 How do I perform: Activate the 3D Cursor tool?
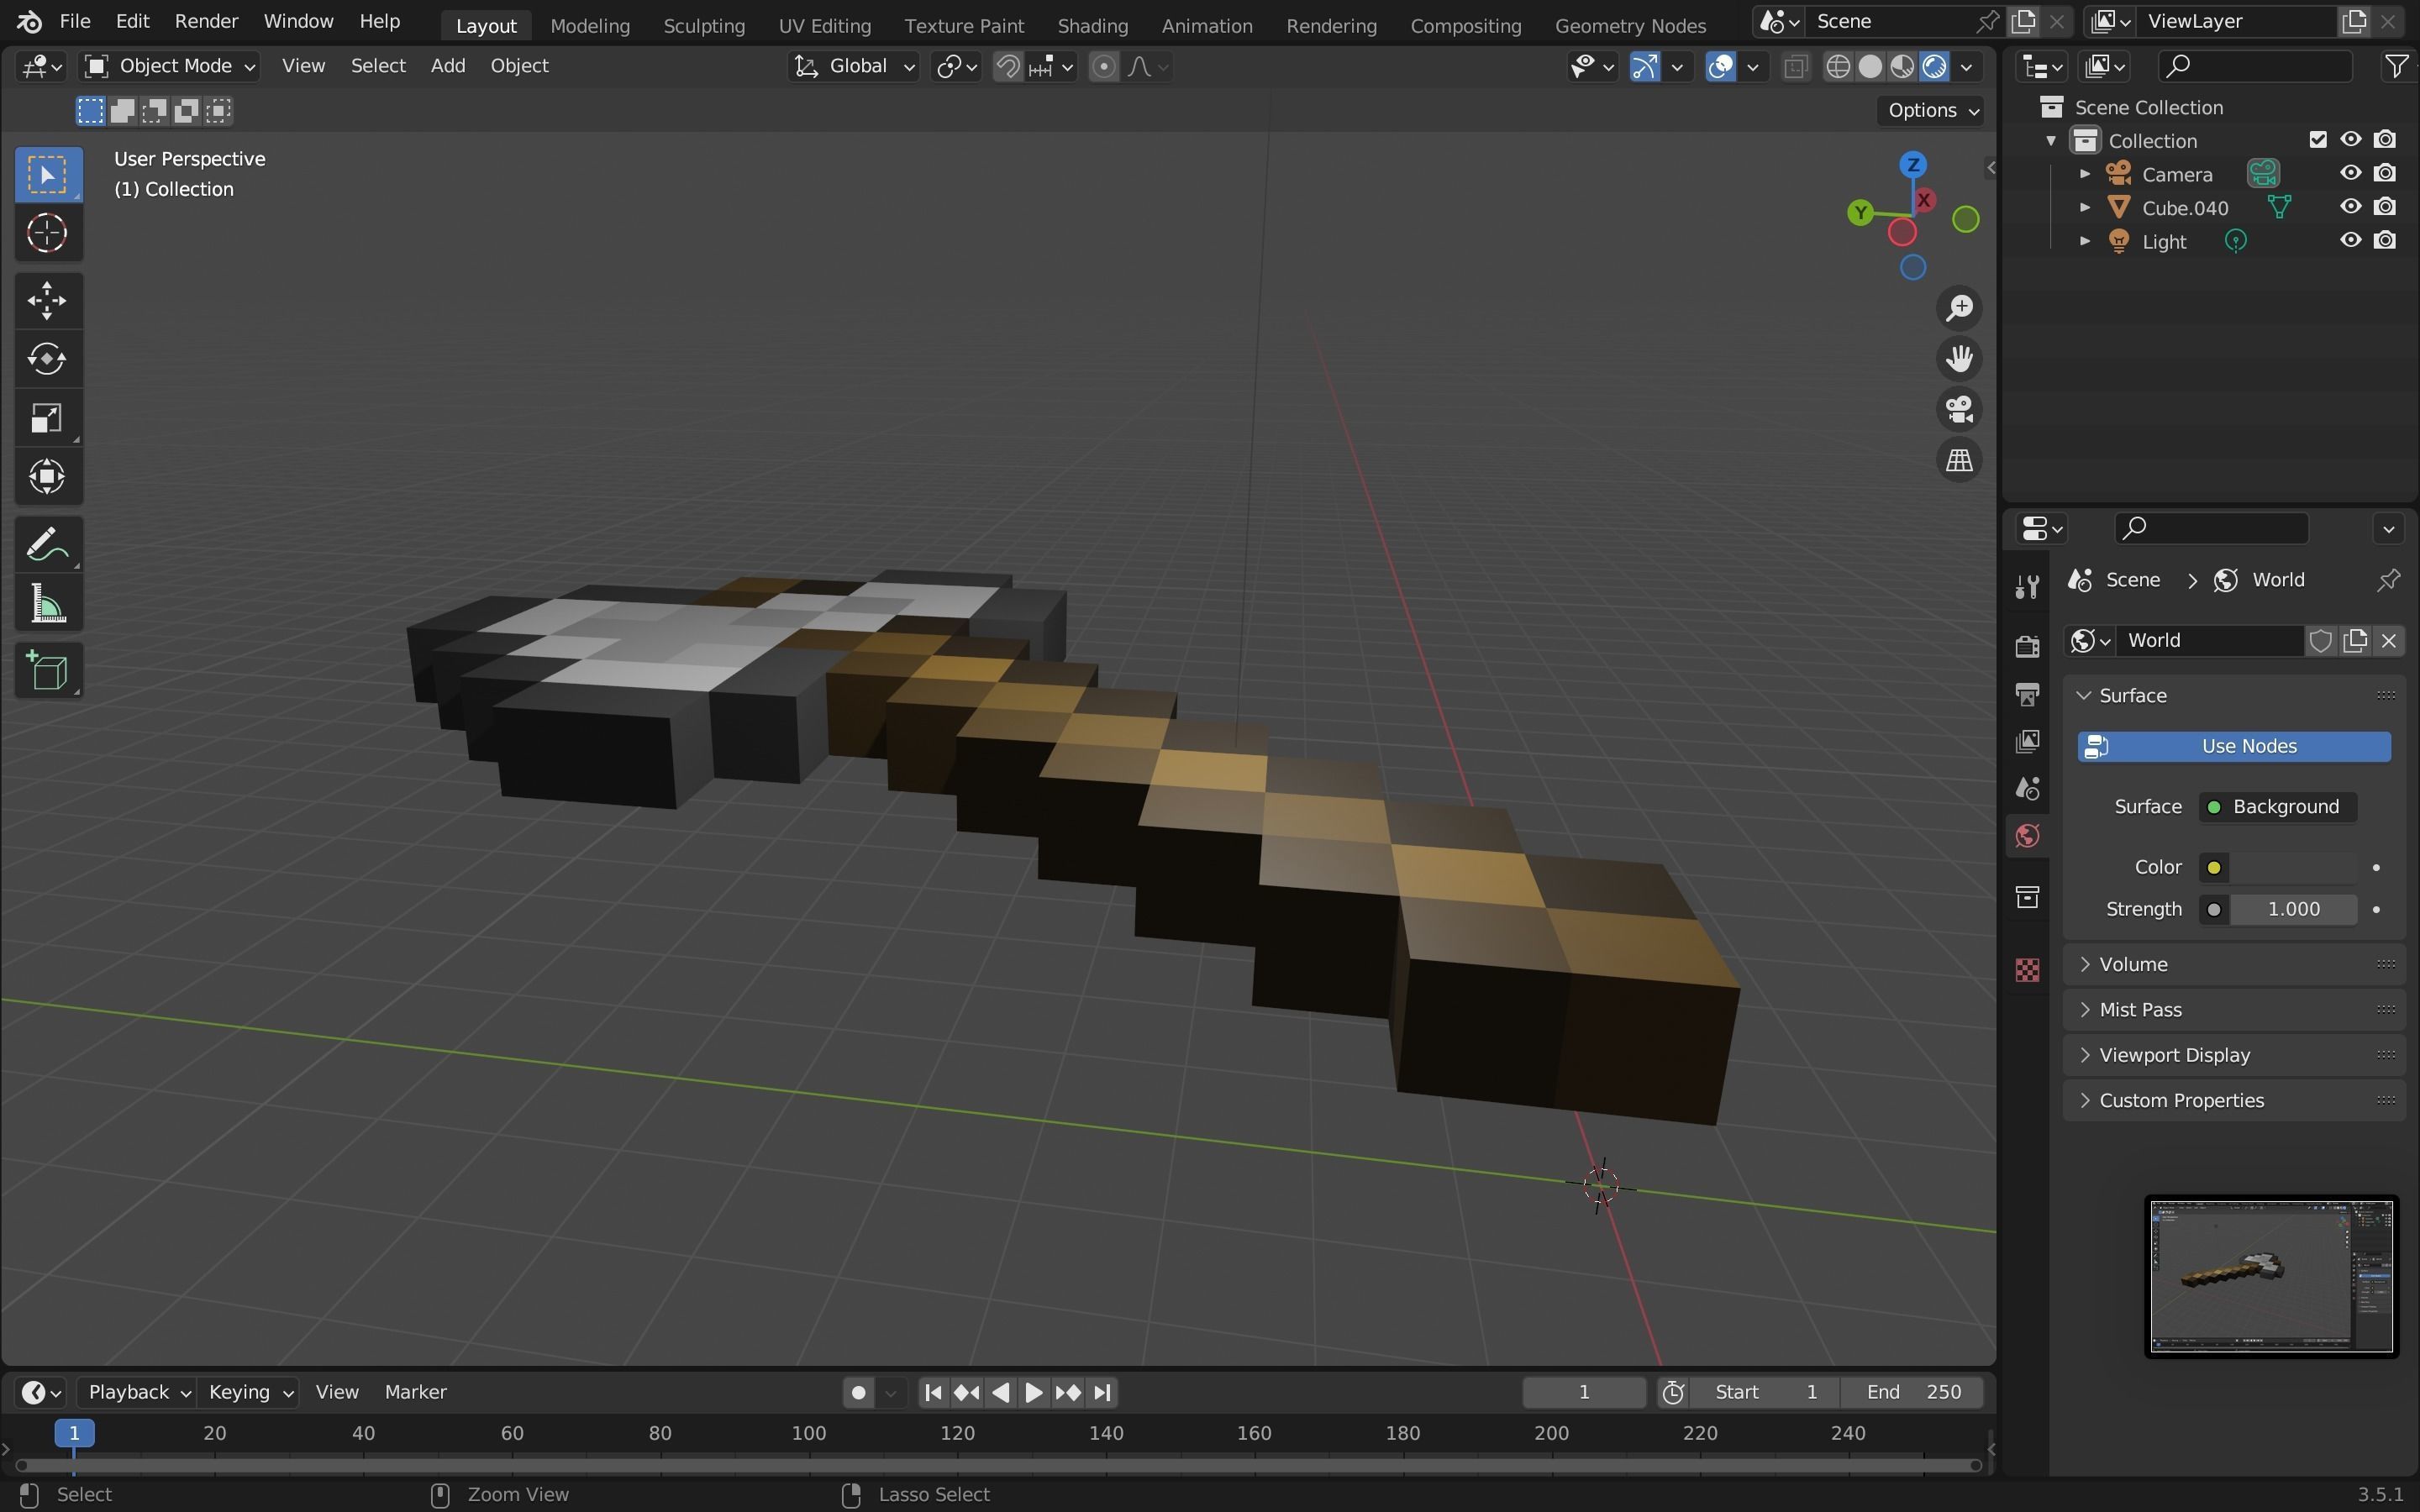pyautogui.click(x=47, y=233)
